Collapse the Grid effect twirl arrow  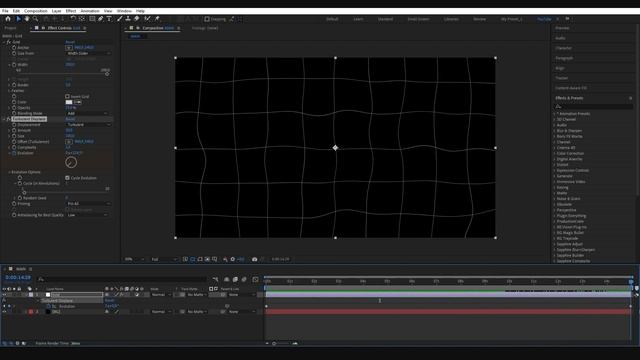click(x=4, y=42)
